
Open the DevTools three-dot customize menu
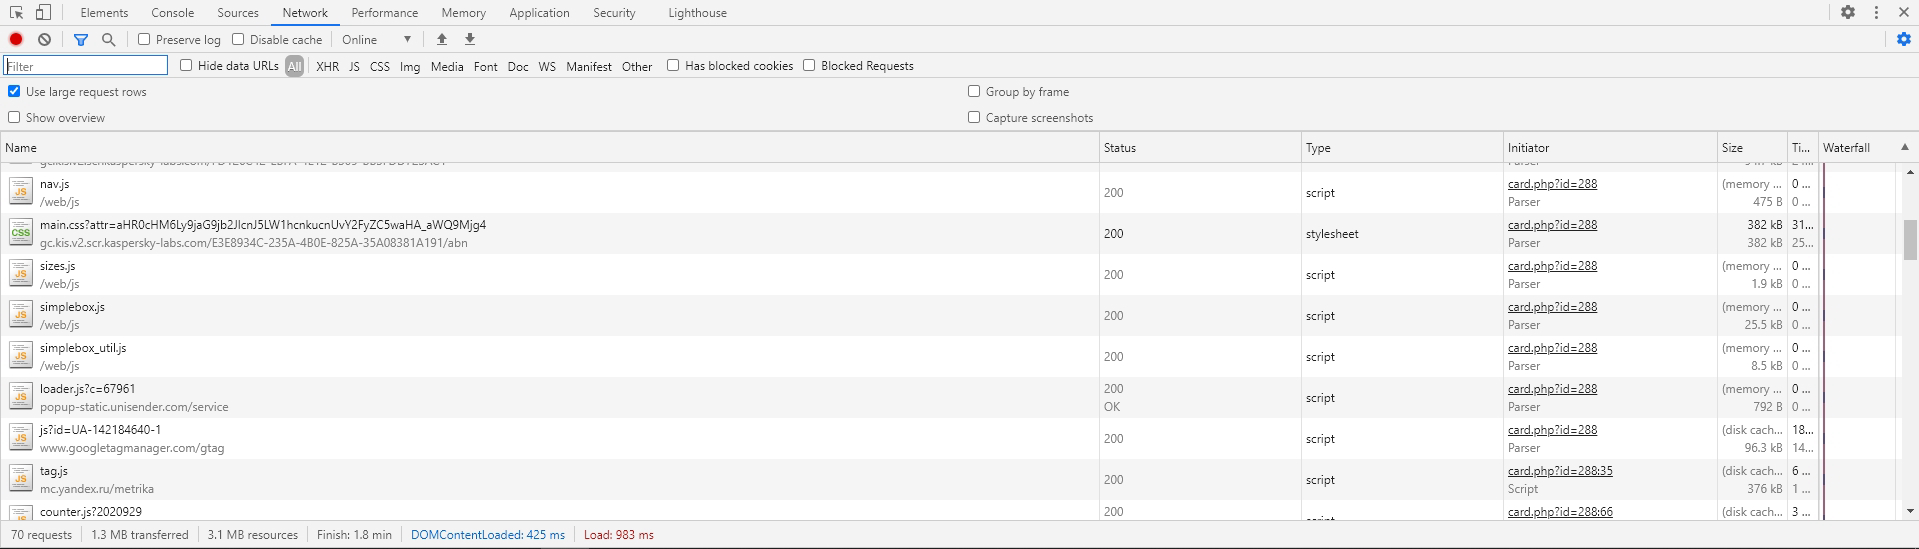click(x=1876, y=13)
